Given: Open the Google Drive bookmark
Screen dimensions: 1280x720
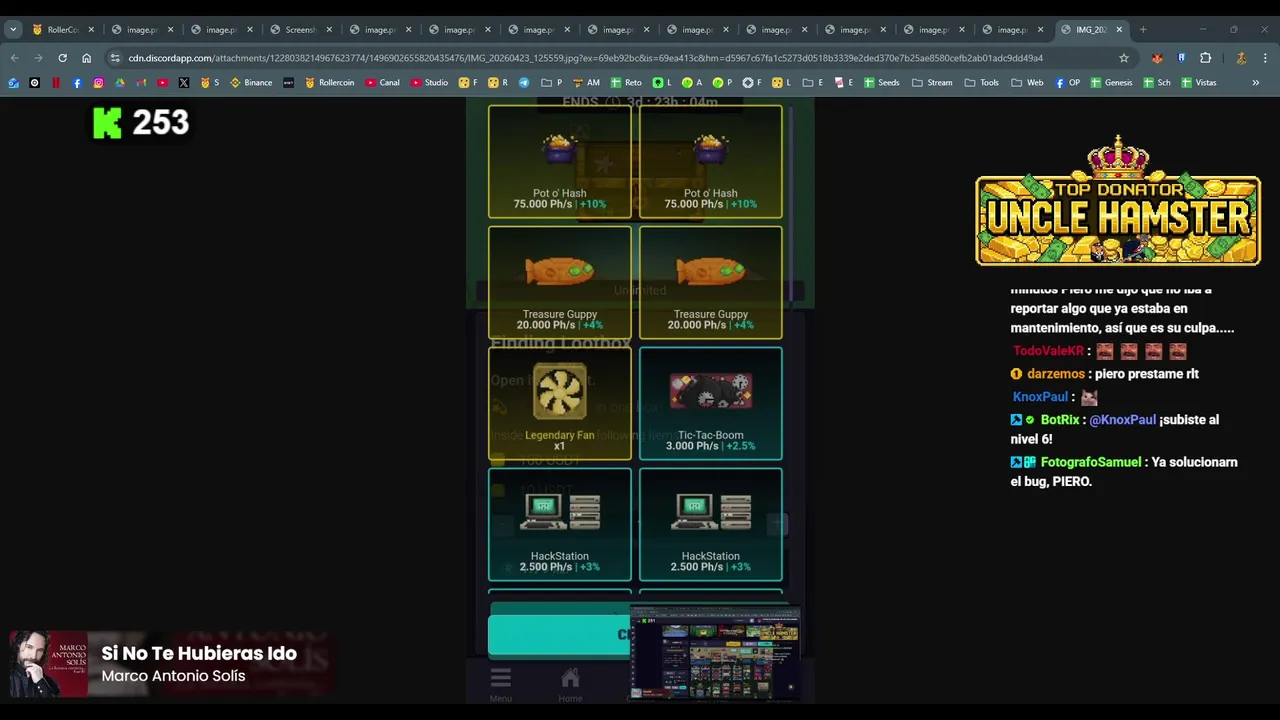Looking at the screenshot, I should [120, 83].
